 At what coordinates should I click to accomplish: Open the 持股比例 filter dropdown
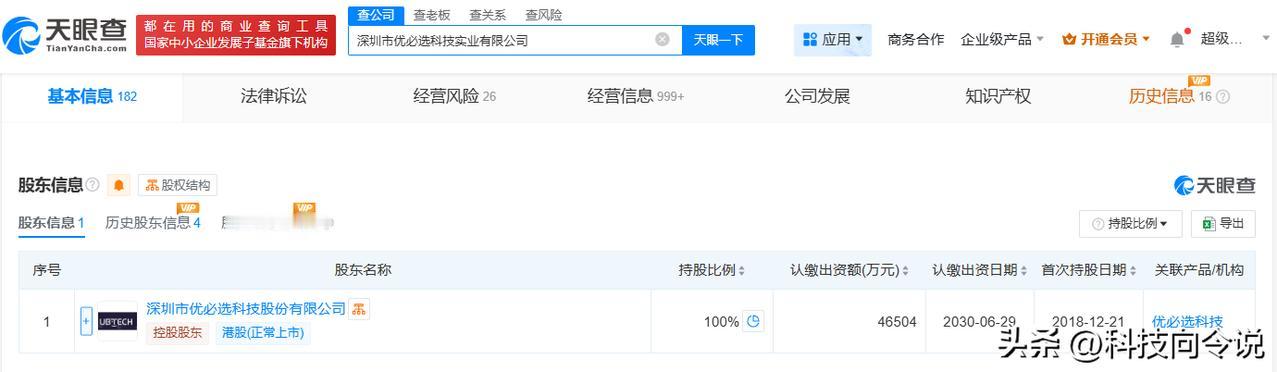pyautogui.click(x=1130, y=224)
